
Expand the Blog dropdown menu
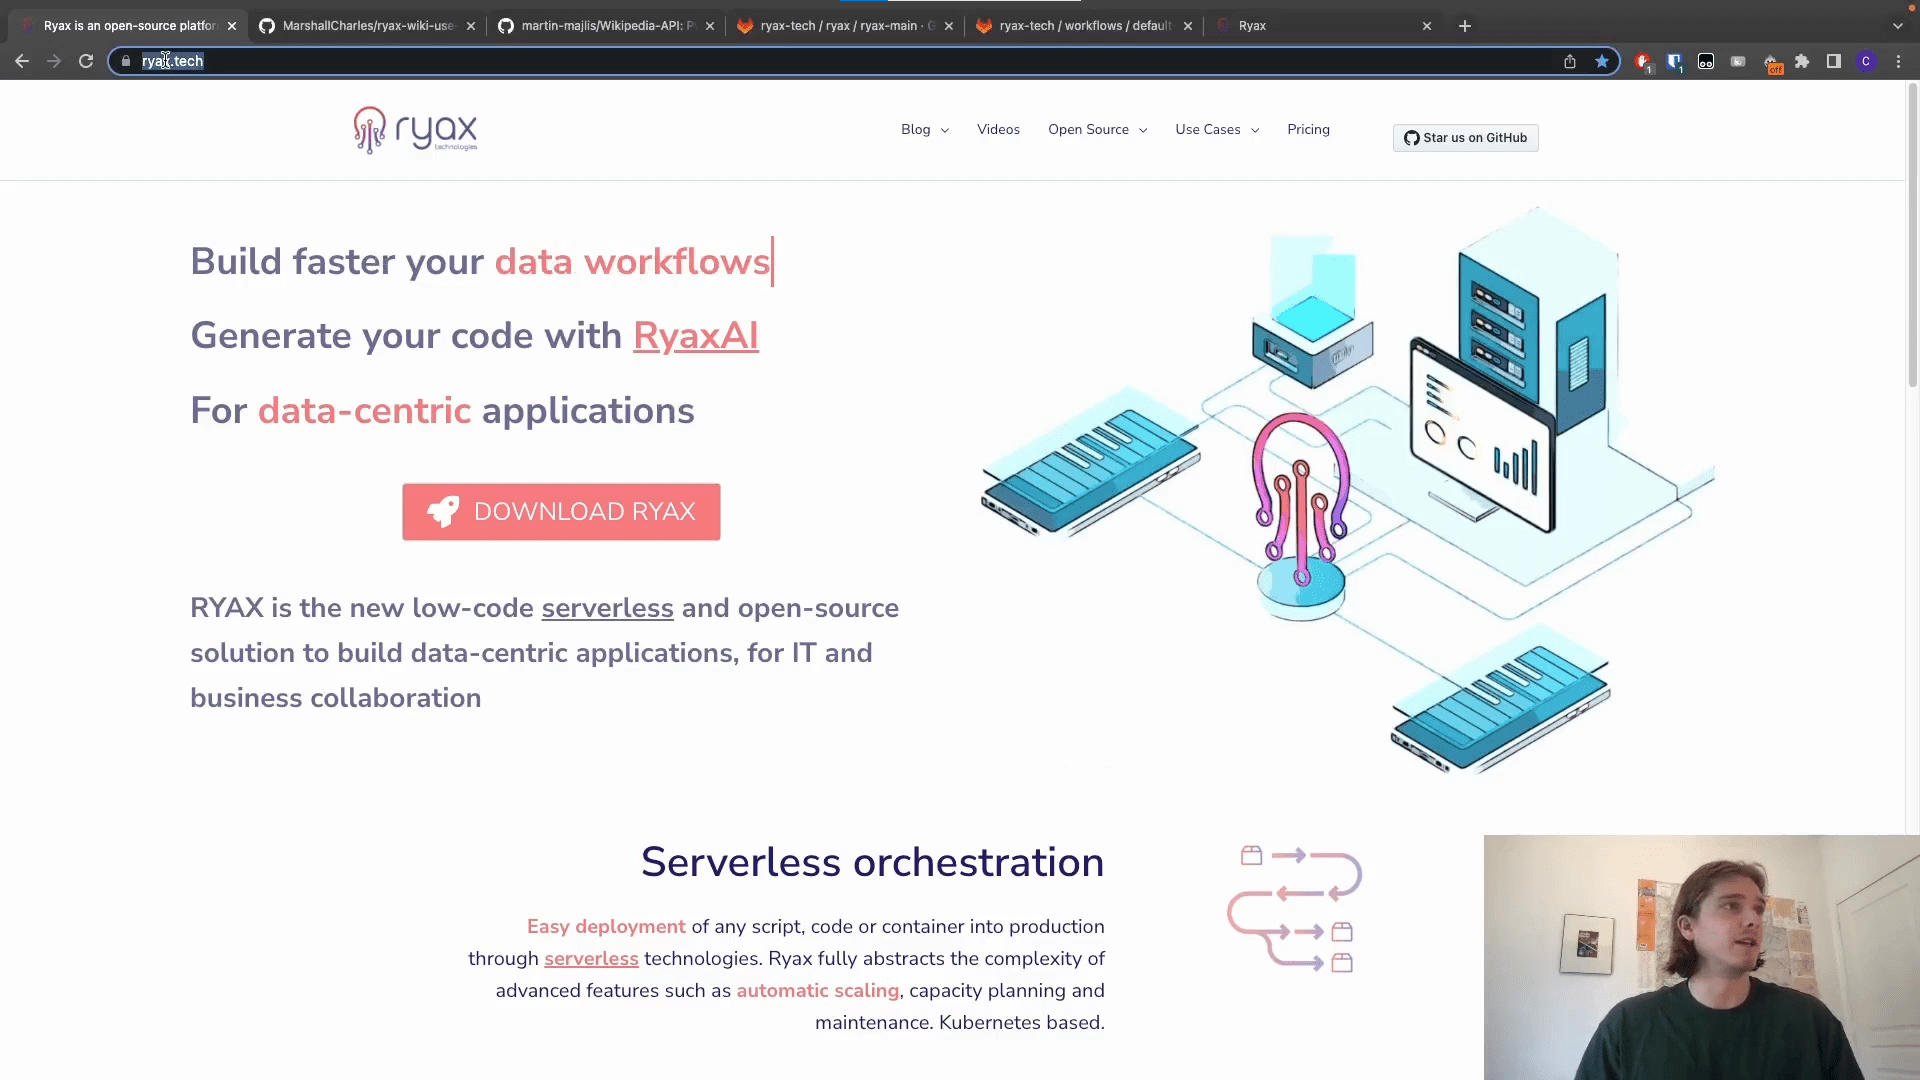click(924, 130)
